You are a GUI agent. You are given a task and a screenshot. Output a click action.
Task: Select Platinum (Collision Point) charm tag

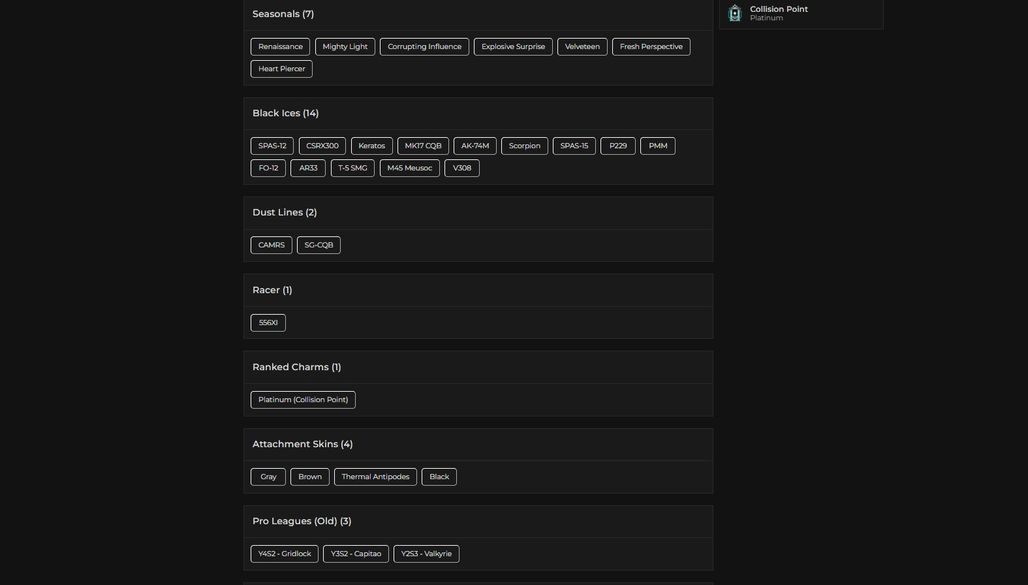303,400
